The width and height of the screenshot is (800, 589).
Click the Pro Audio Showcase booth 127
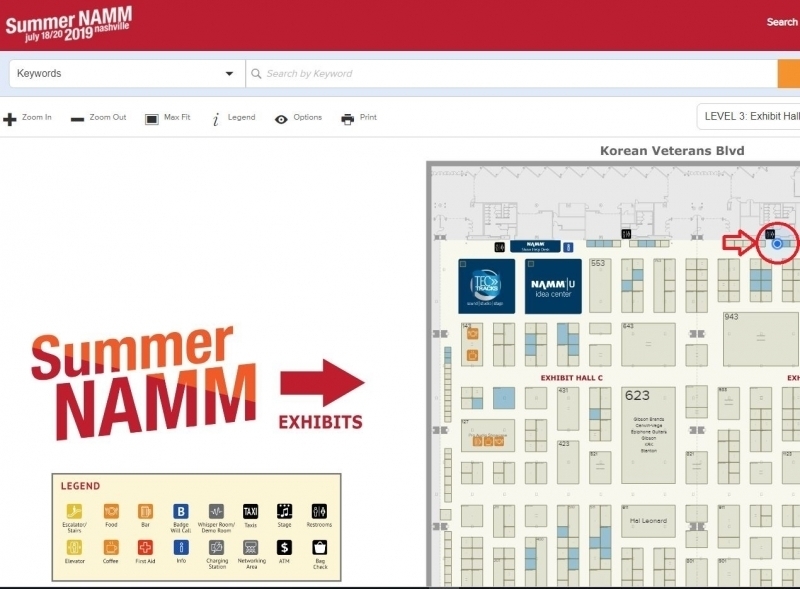coord(488,436)
